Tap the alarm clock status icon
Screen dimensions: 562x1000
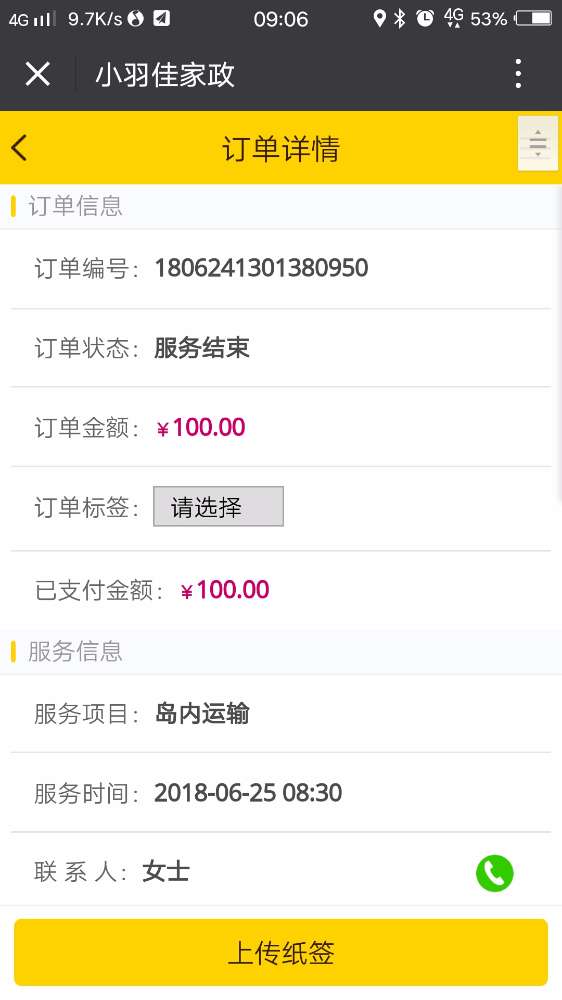click(425, 18)
